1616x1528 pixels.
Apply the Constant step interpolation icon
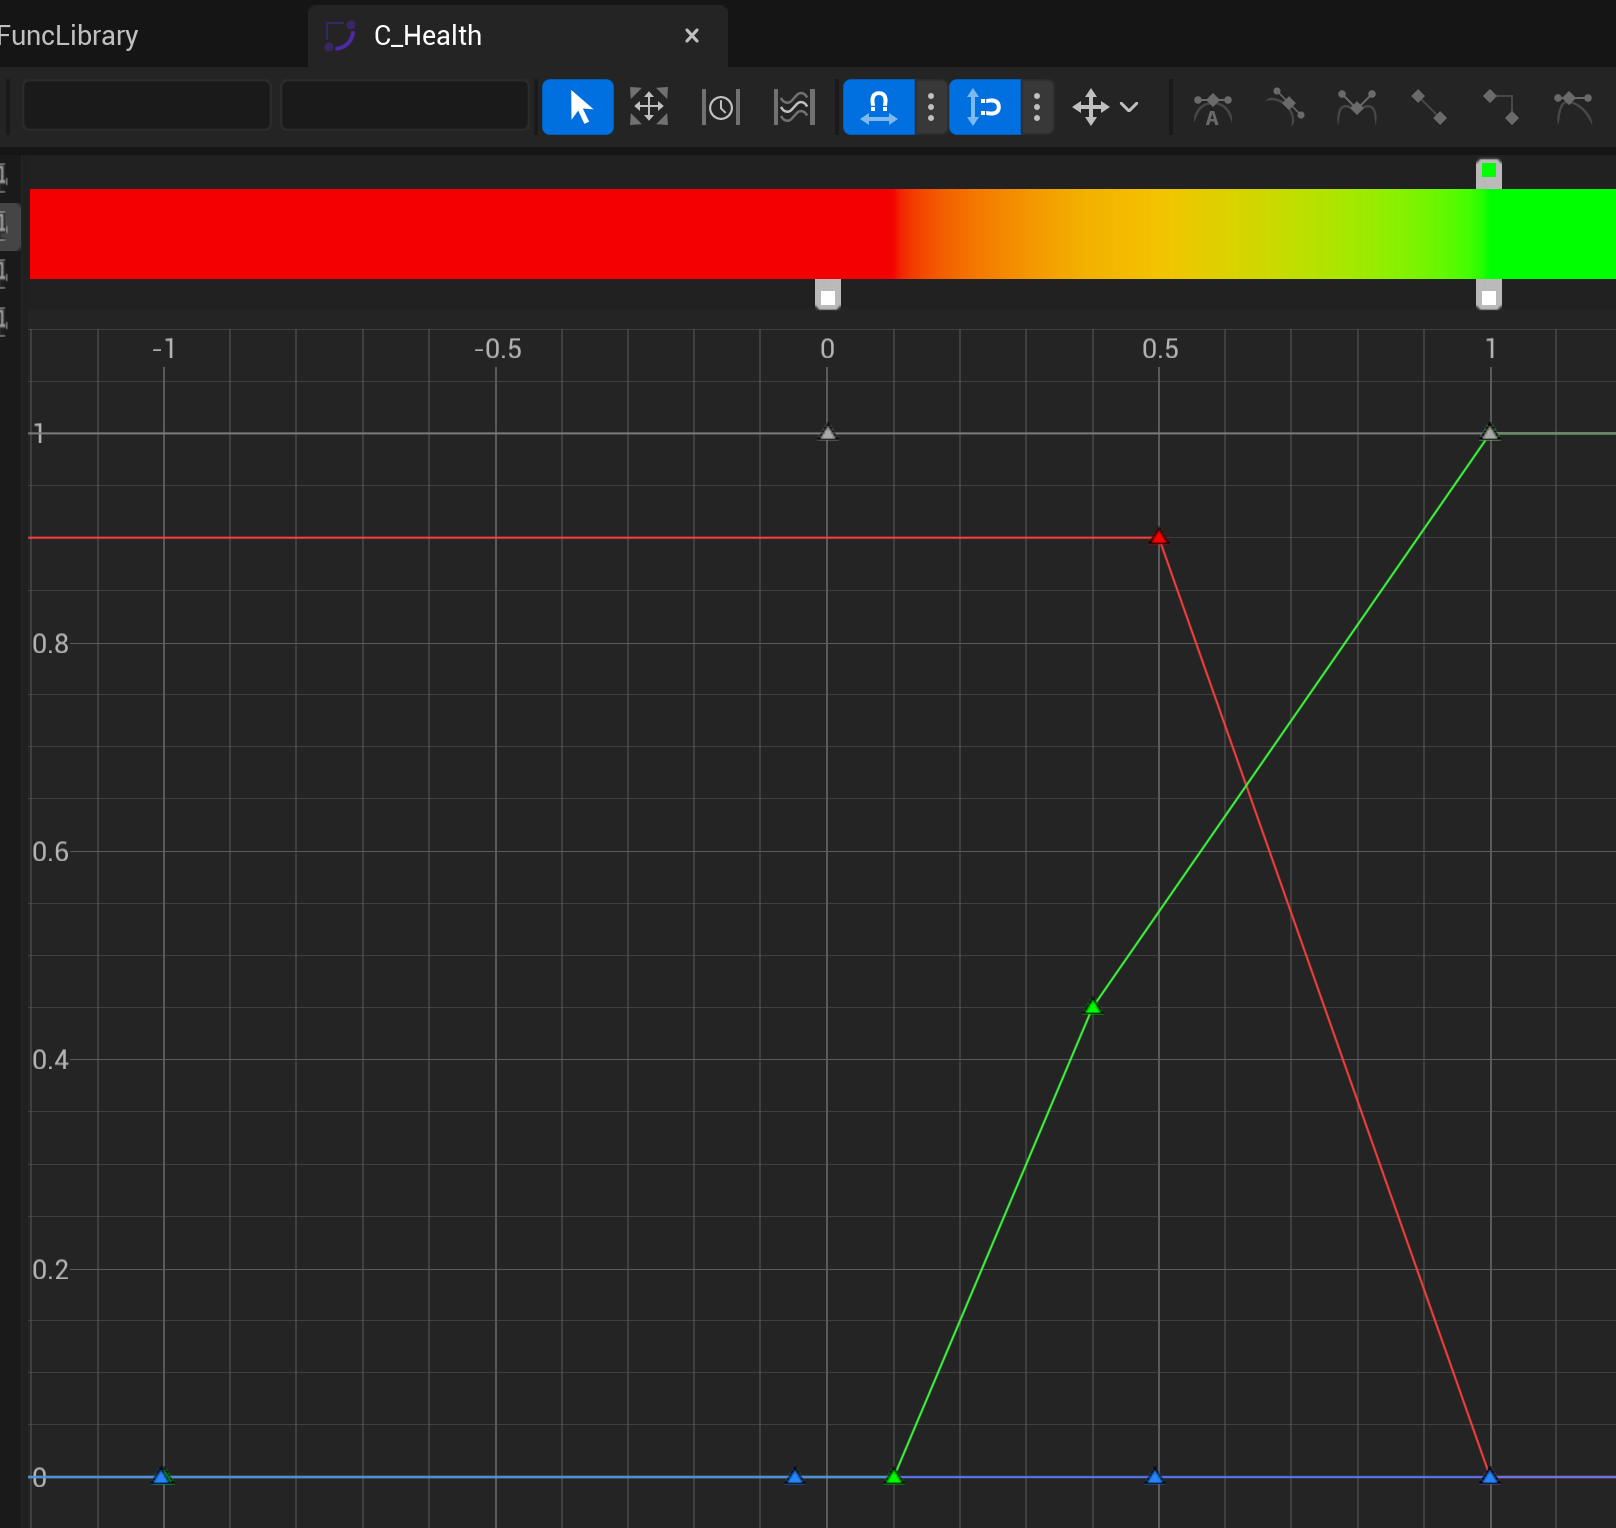pos(1500,107)
